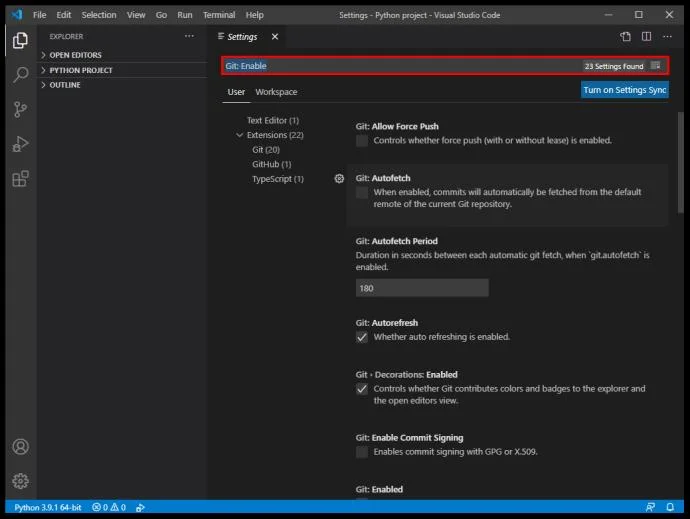Switch to the Workspace settings tab
Screen dimensions: 690x519
click(x=276, y=92)
